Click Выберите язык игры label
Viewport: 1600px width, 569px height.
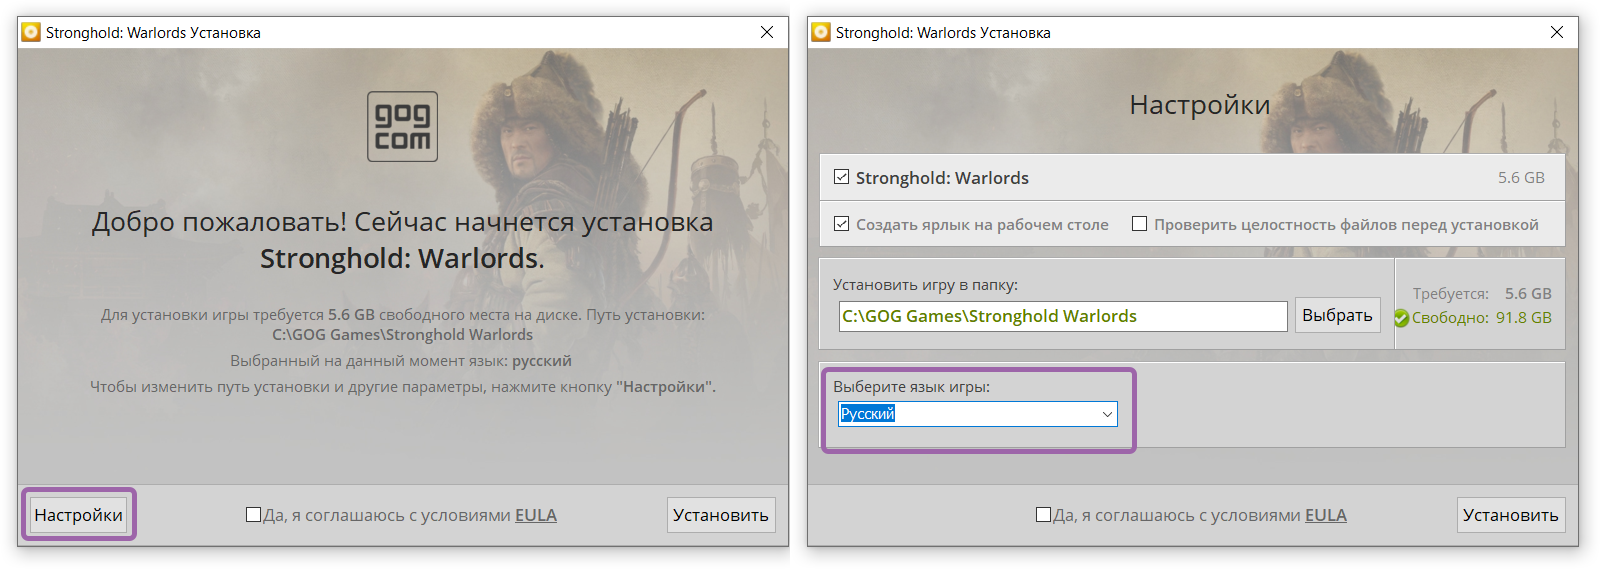point(911,387)
